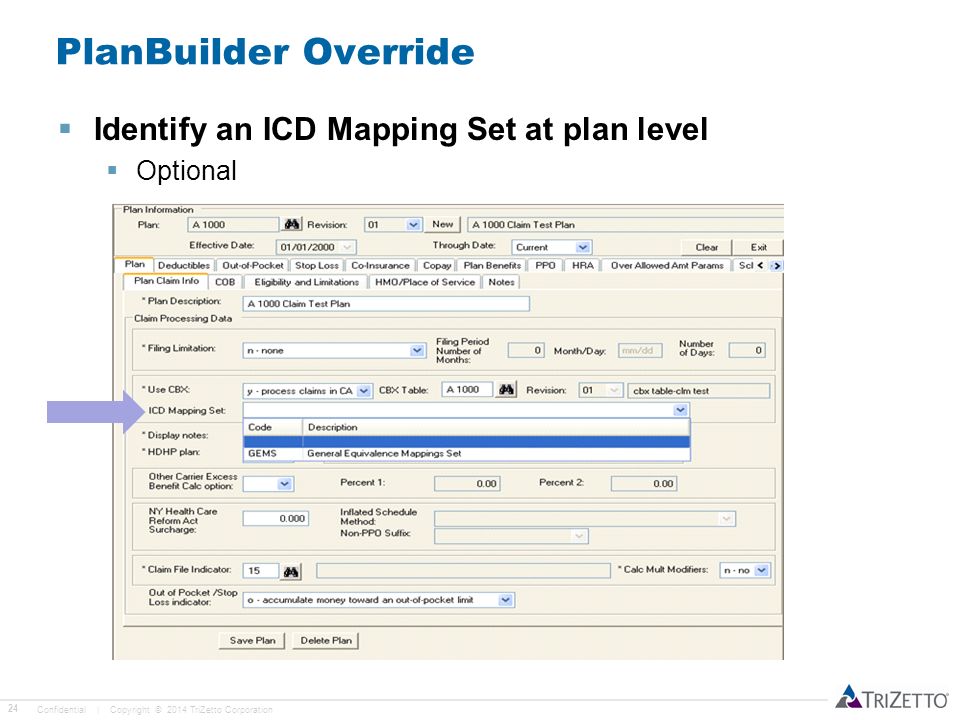Open the Effective Date dropdown

point(347,247)
